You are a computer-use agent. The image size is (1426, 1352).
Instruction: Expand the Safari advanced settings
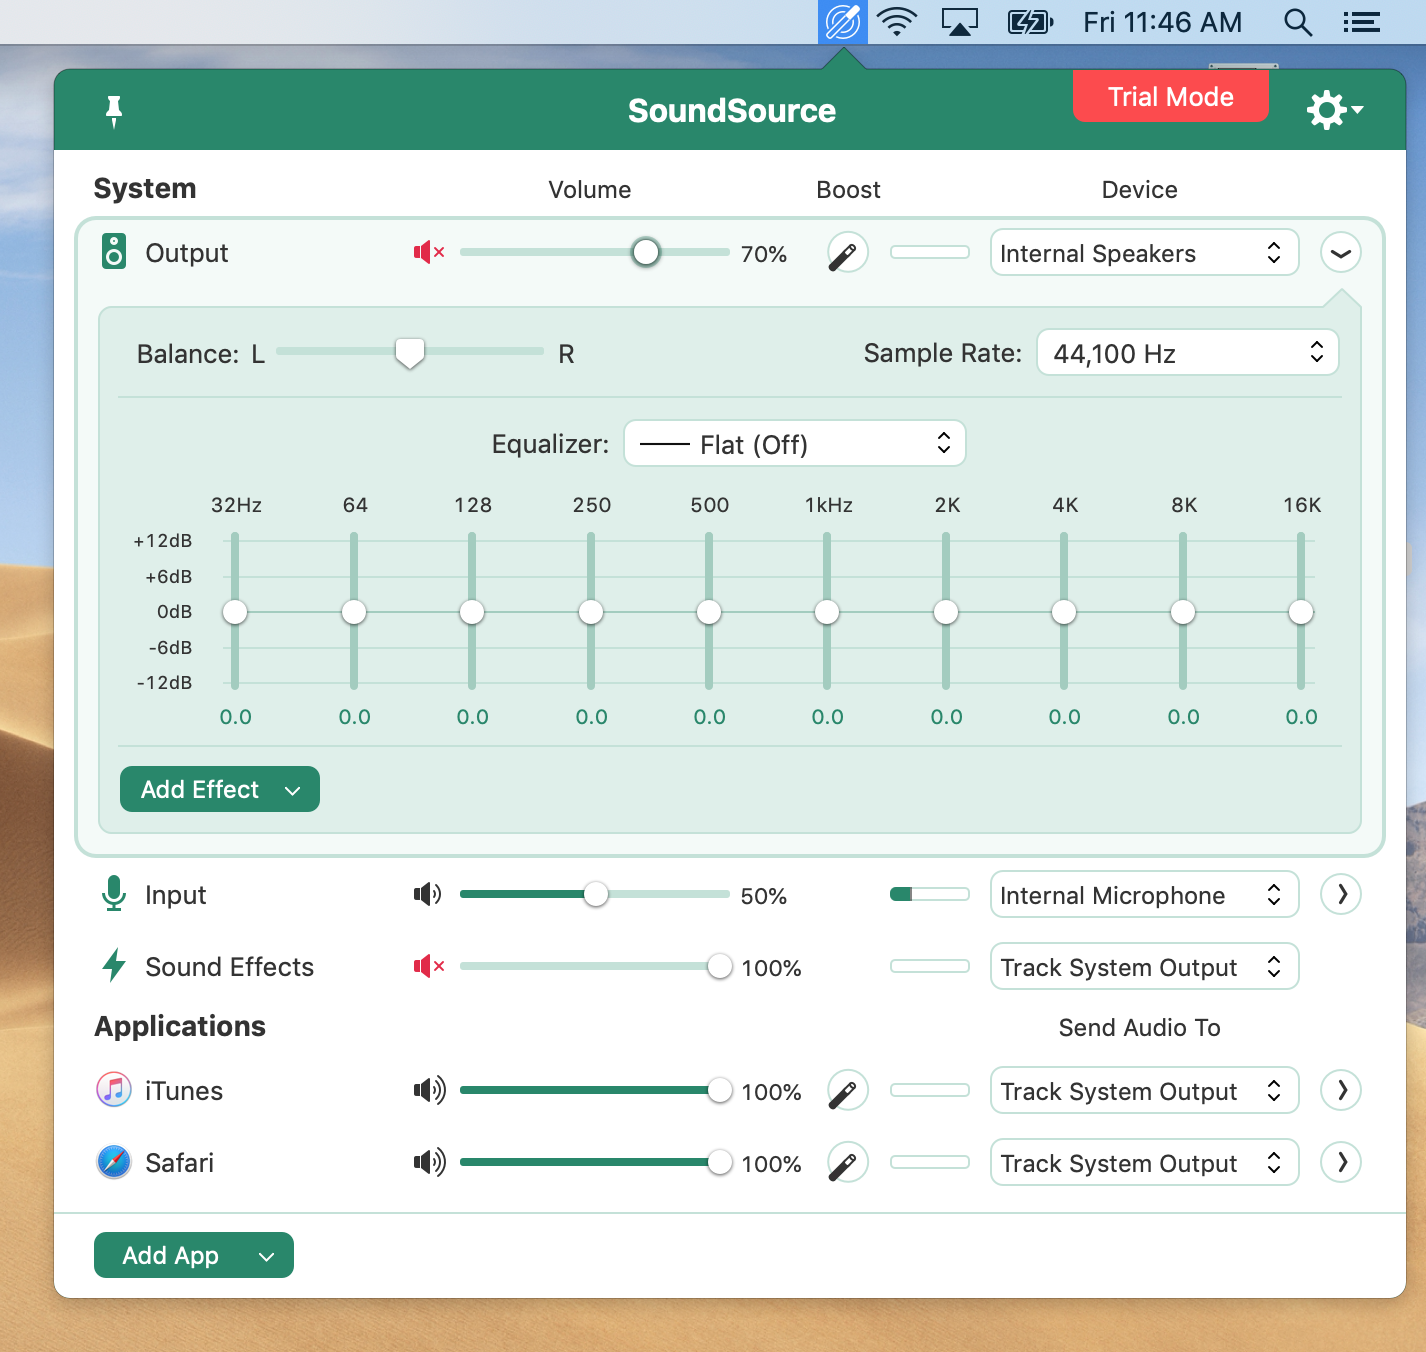pos(1341,1162)
